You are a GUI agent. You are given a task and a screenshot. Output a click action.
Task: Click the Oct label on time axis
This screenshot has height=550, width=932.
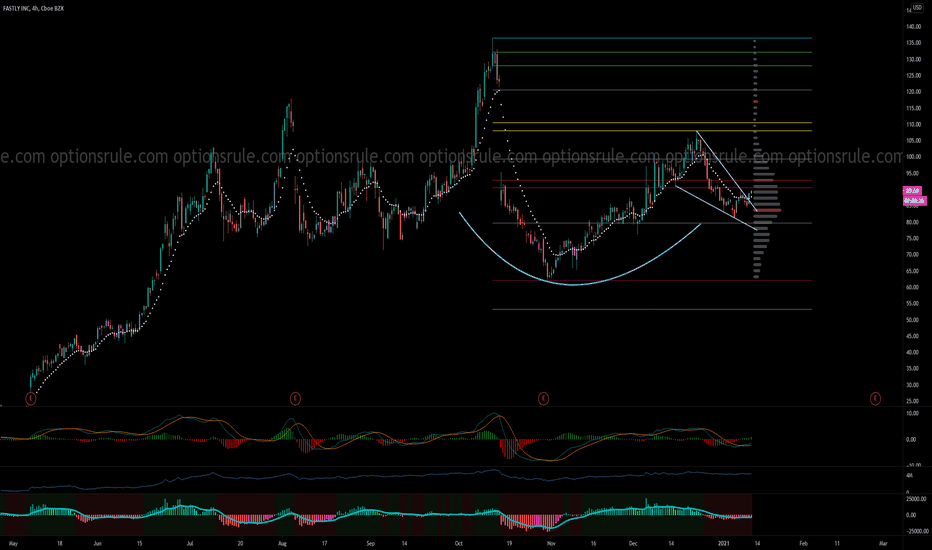coord(458,543)
